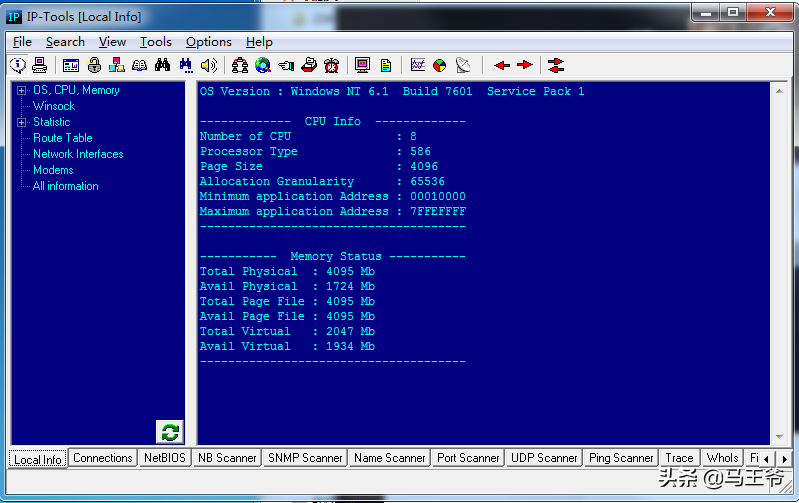The image size is (799, 503).
Task: Switch to the Trace tab
Action: [679, 458]
